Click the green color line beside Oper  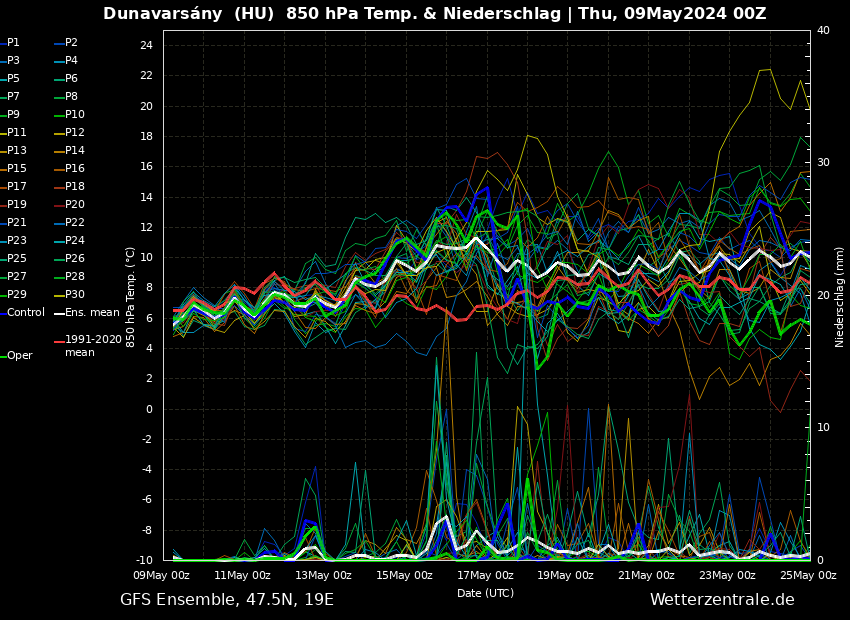(x=3, y=356)
